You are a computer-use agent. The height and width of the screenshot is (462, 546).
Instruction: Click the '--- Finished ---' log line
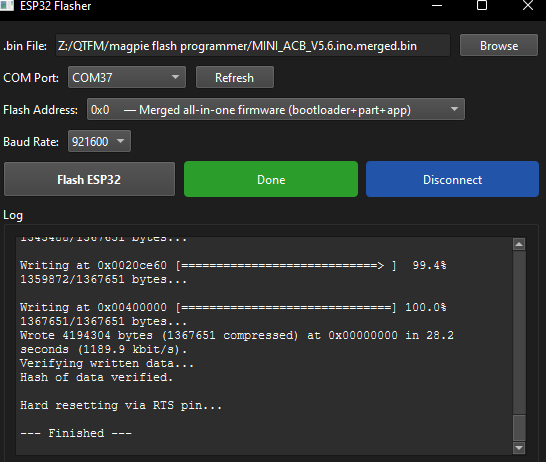point(76,433)
